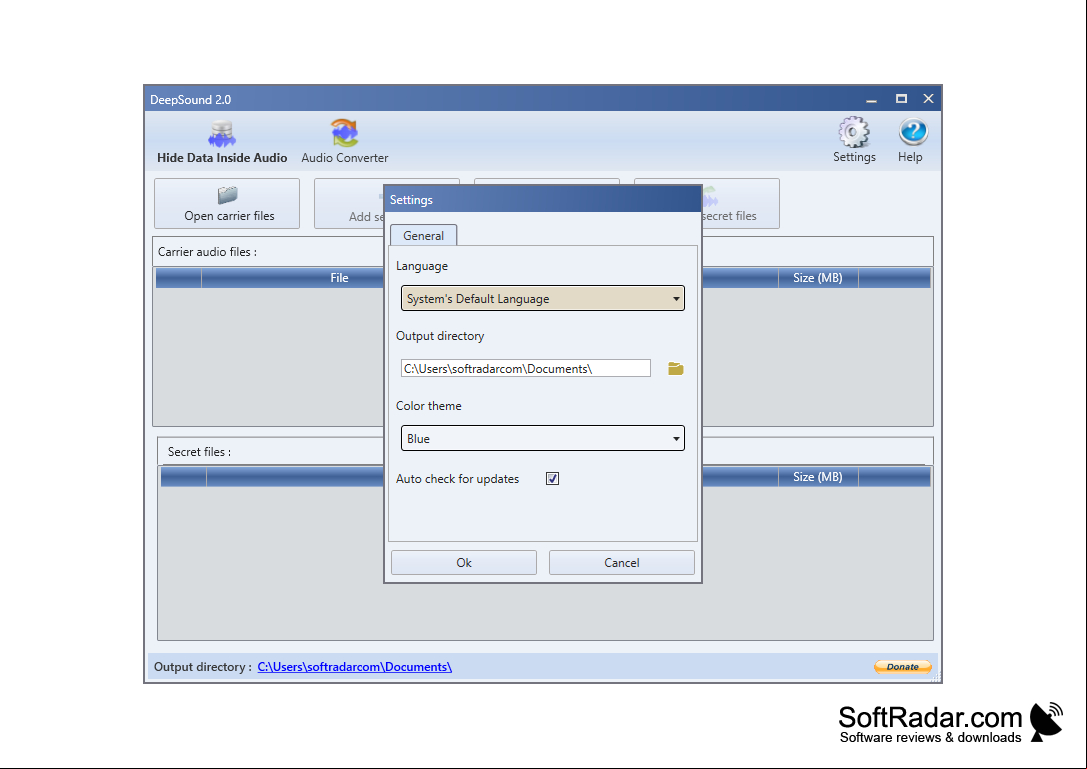Screen dimensions: 1087x769
Task: Browse for output directory folder icon
Action: (675, 369)
